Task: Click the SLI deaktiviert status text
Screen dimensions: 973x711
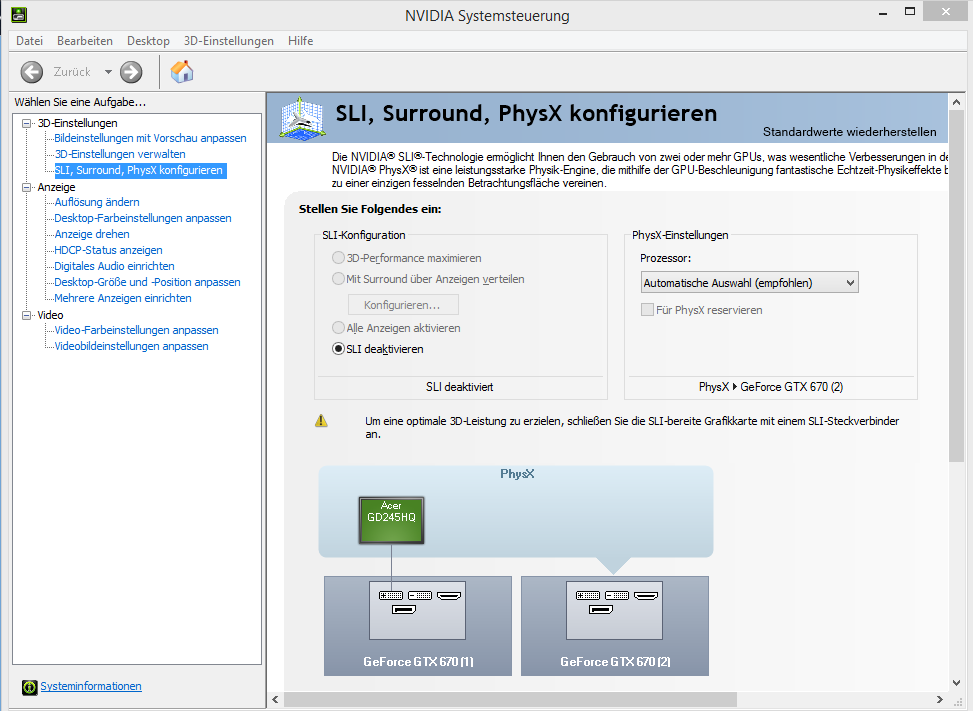Action: click(x=460, y=387)
